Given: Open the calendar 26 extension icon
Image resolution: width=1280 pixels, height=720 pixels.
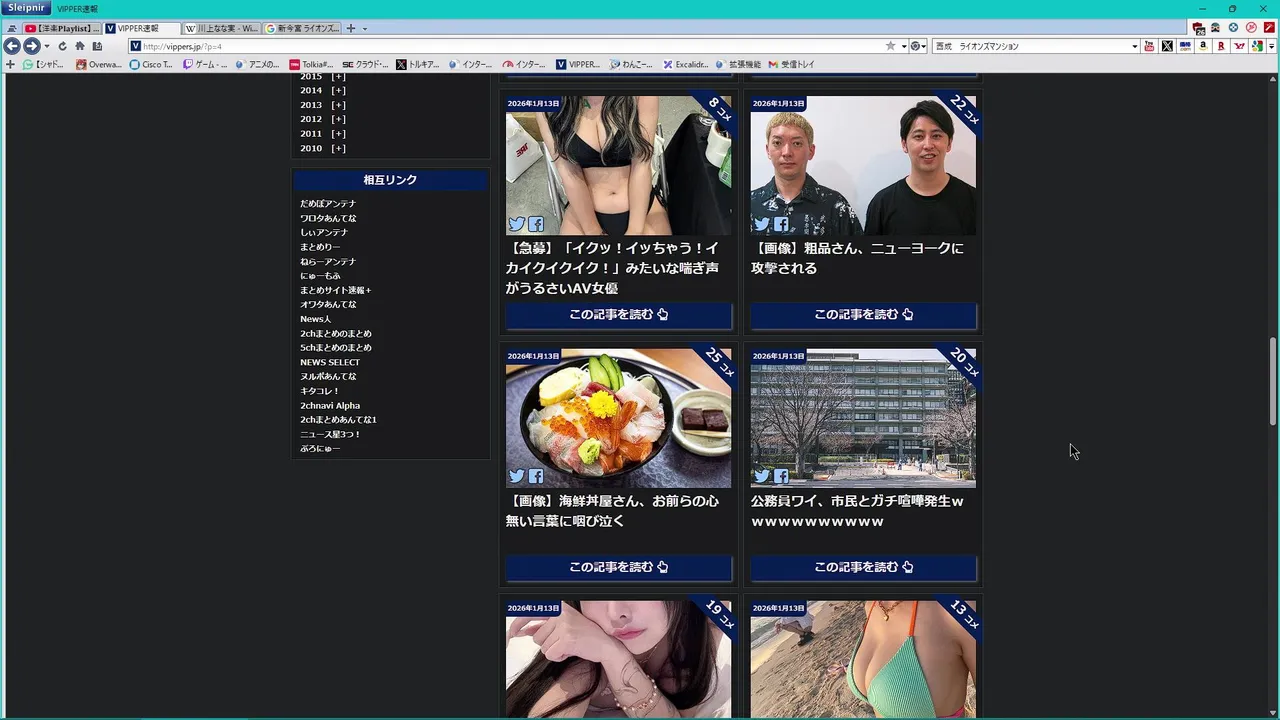Looking at the screenshot, I should (1199, 29).
